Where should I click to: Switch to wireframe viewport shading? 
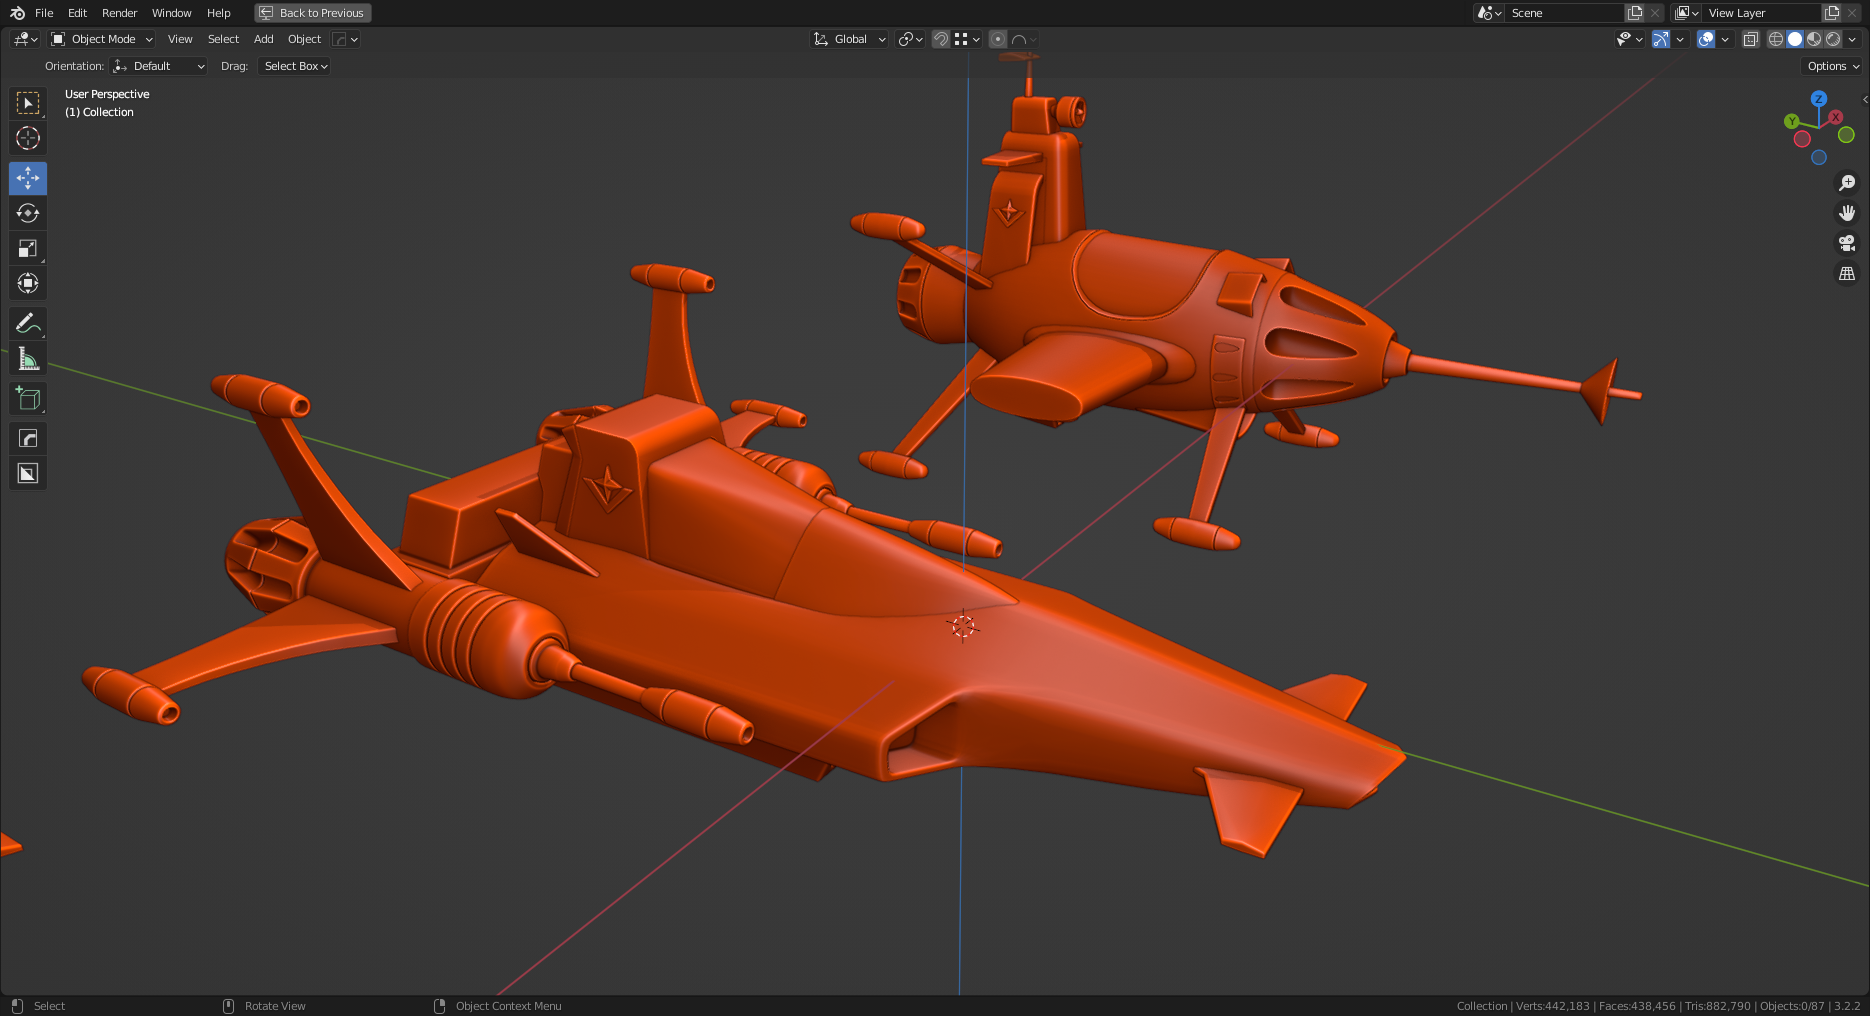[x=1776, y=39]
